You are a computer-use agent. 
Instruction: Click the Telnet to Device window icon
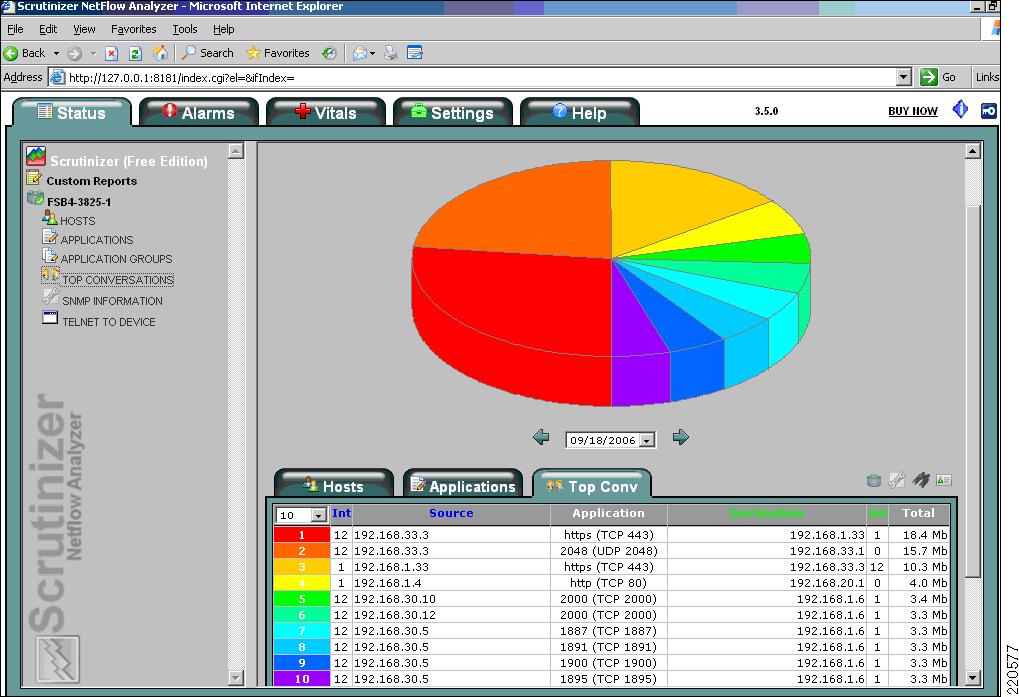pos(50,318)
